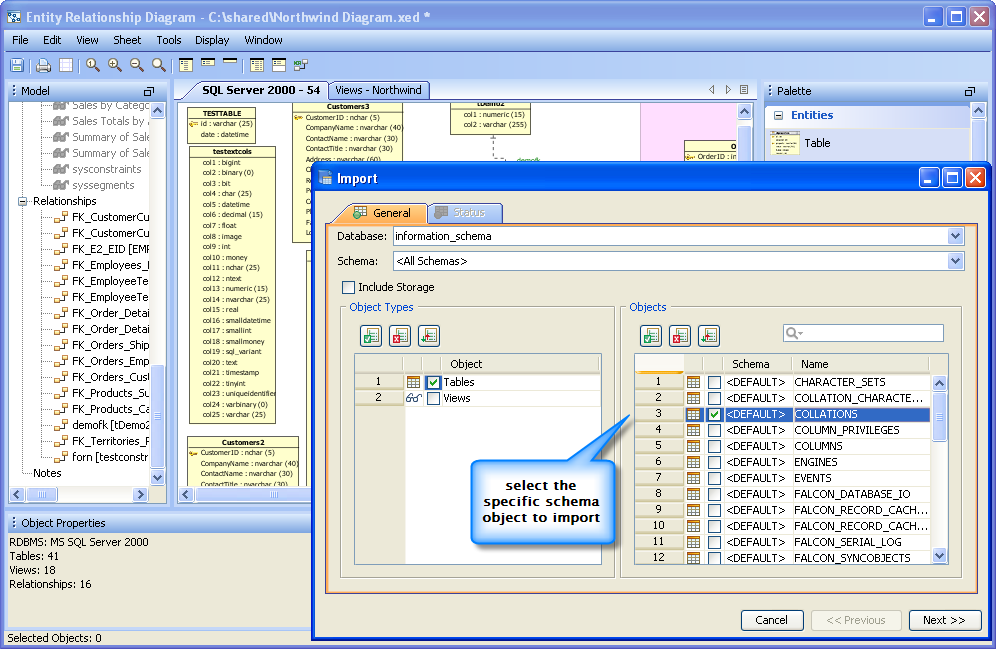Check the COLUMNS checkbox
The image size is (996, 649).
coord(714,446)
